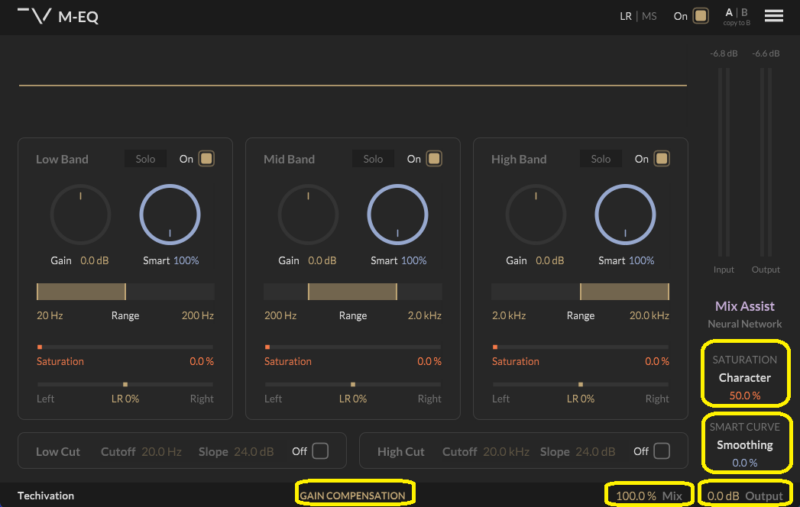The image size is (800, 507).
Task: Open the Saturation Character selector
Action: (744, 378)
